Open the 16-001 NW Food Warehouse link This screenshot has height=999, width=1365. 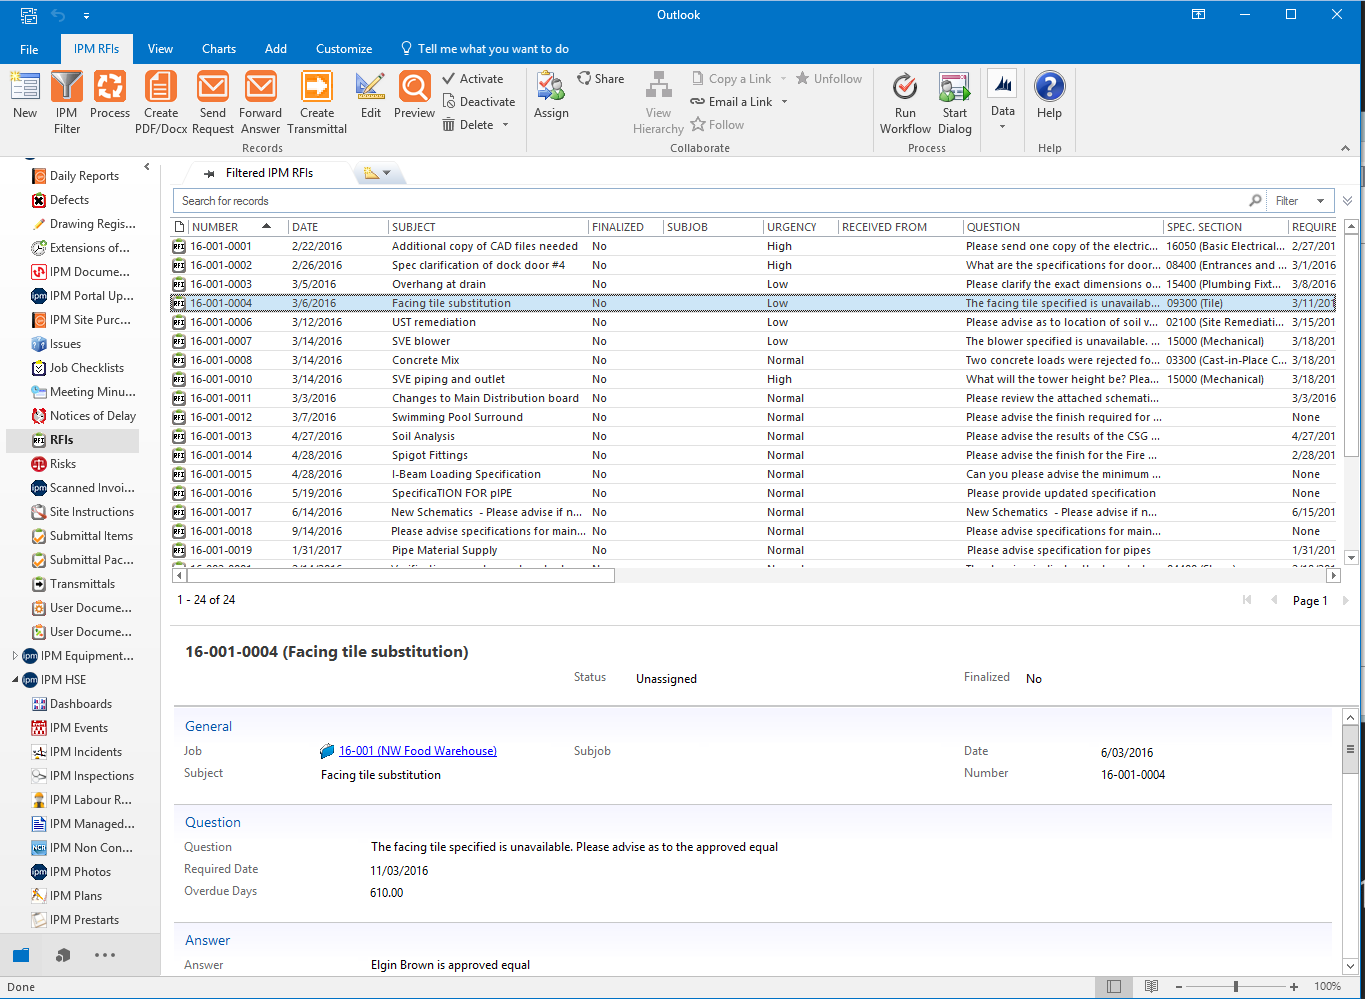tap(417, 751)
